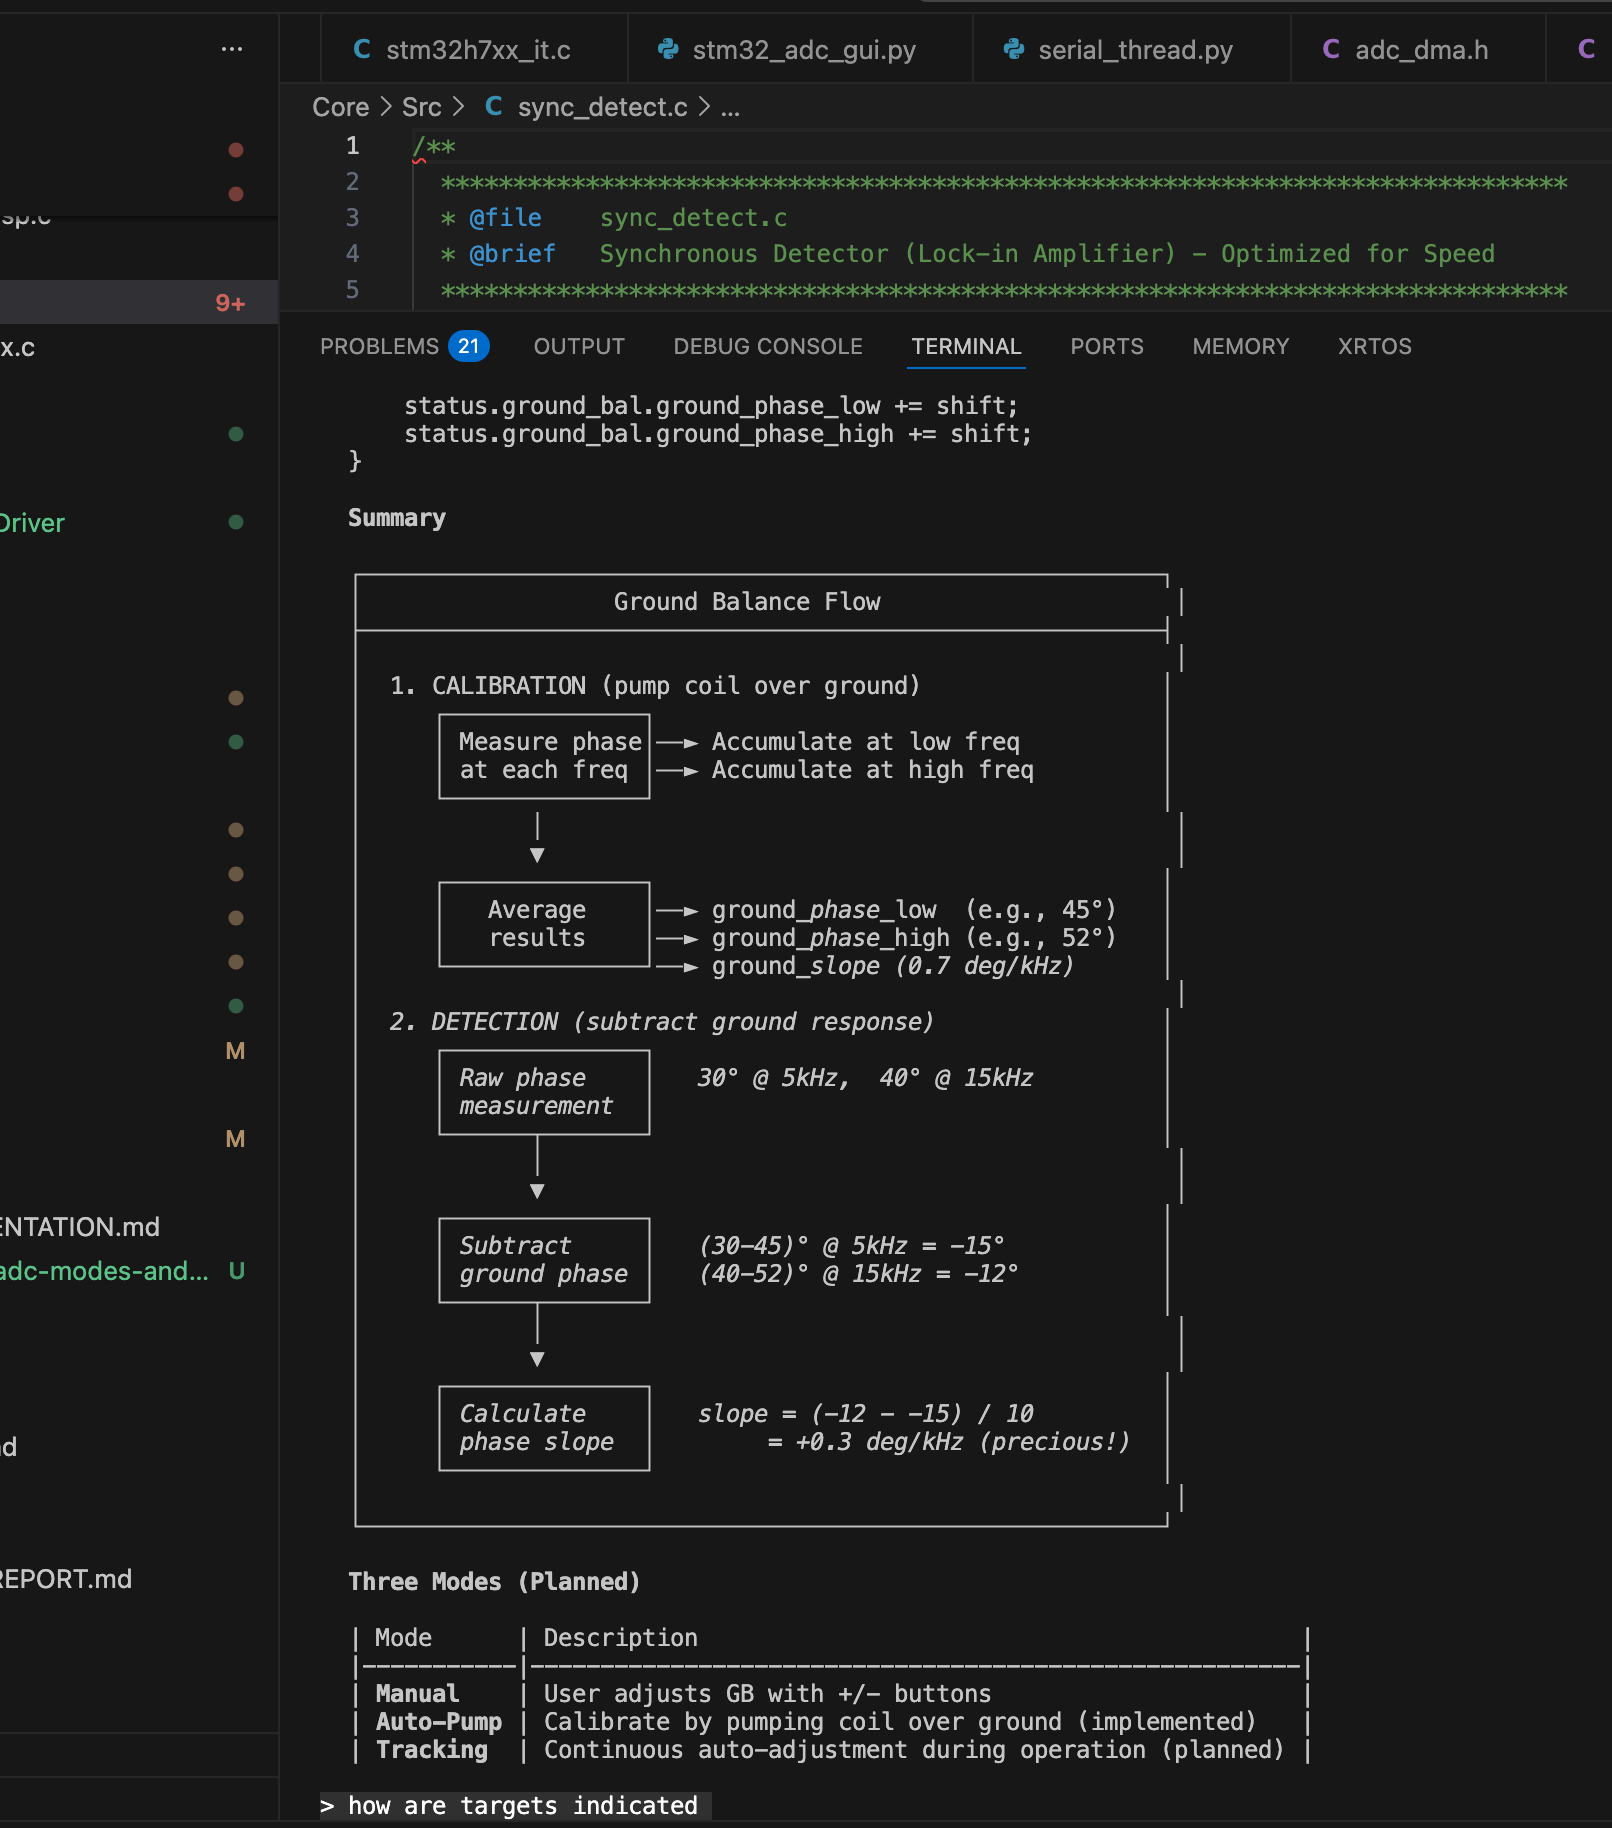Click the Python icon on stm32_adc_gui.py tab

668,49
